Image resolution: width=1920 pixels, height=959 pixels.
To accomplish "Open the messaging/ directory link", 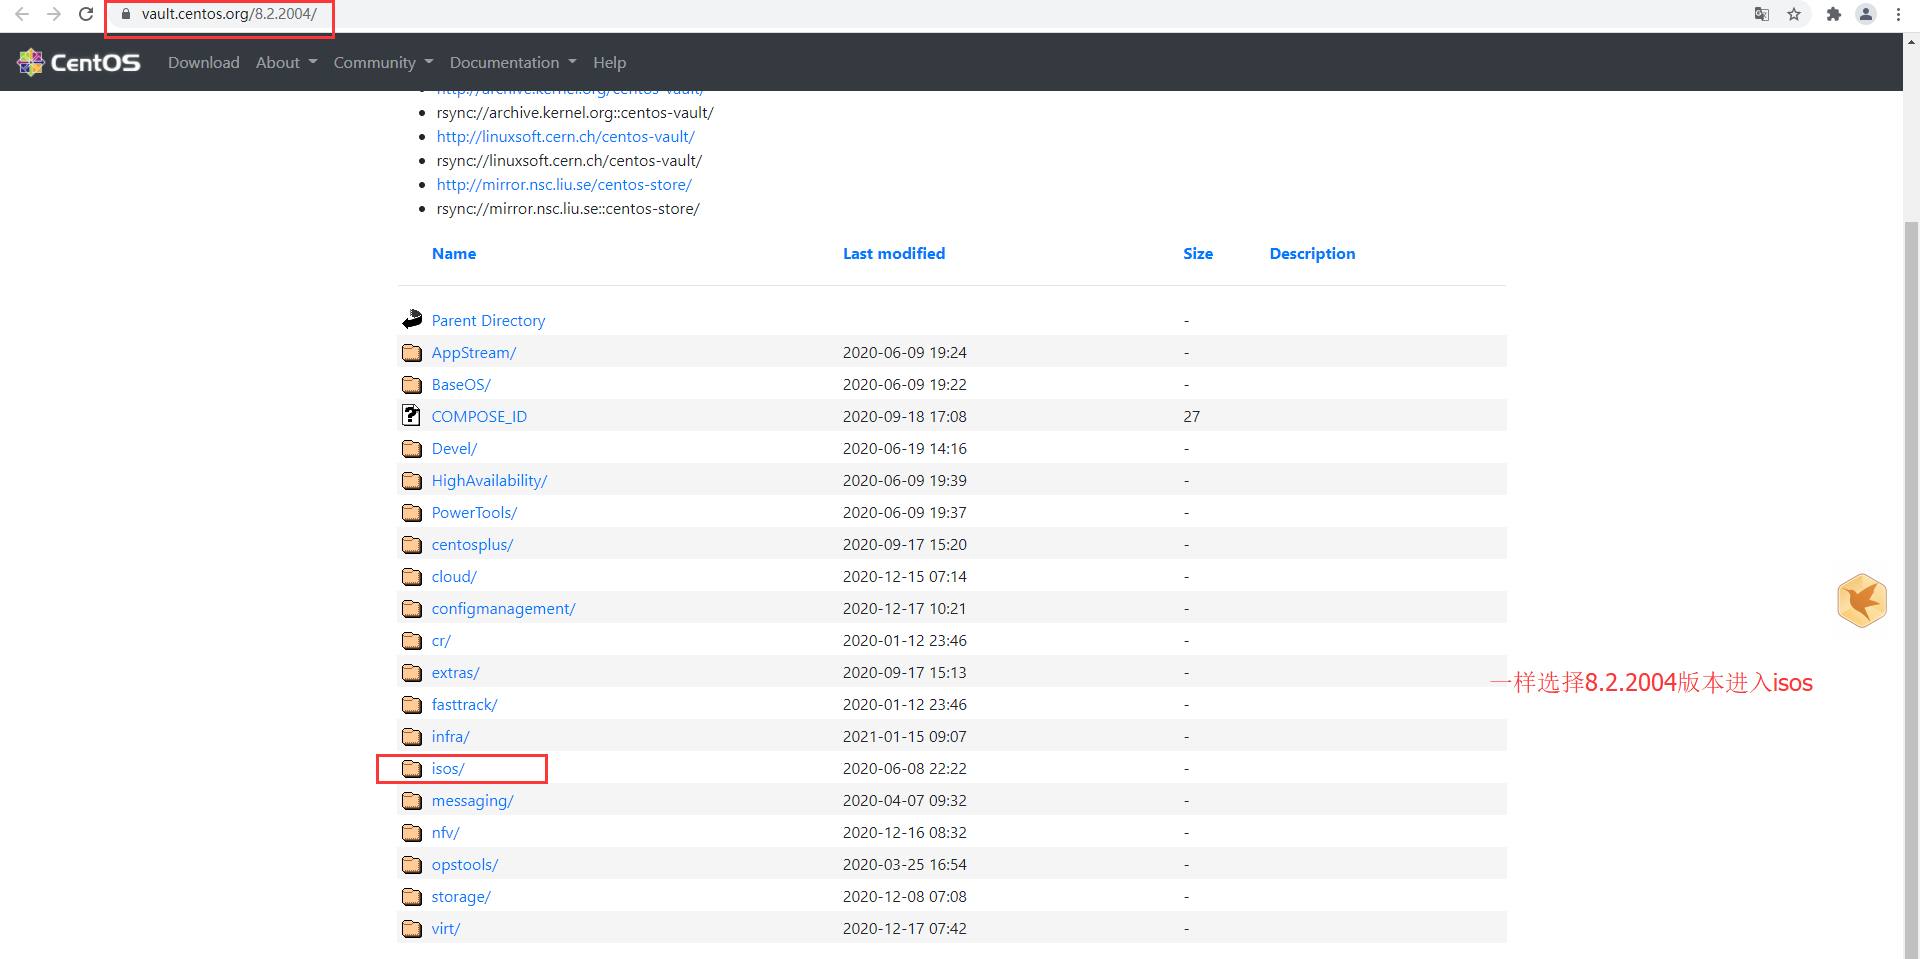I will point(473,800).
